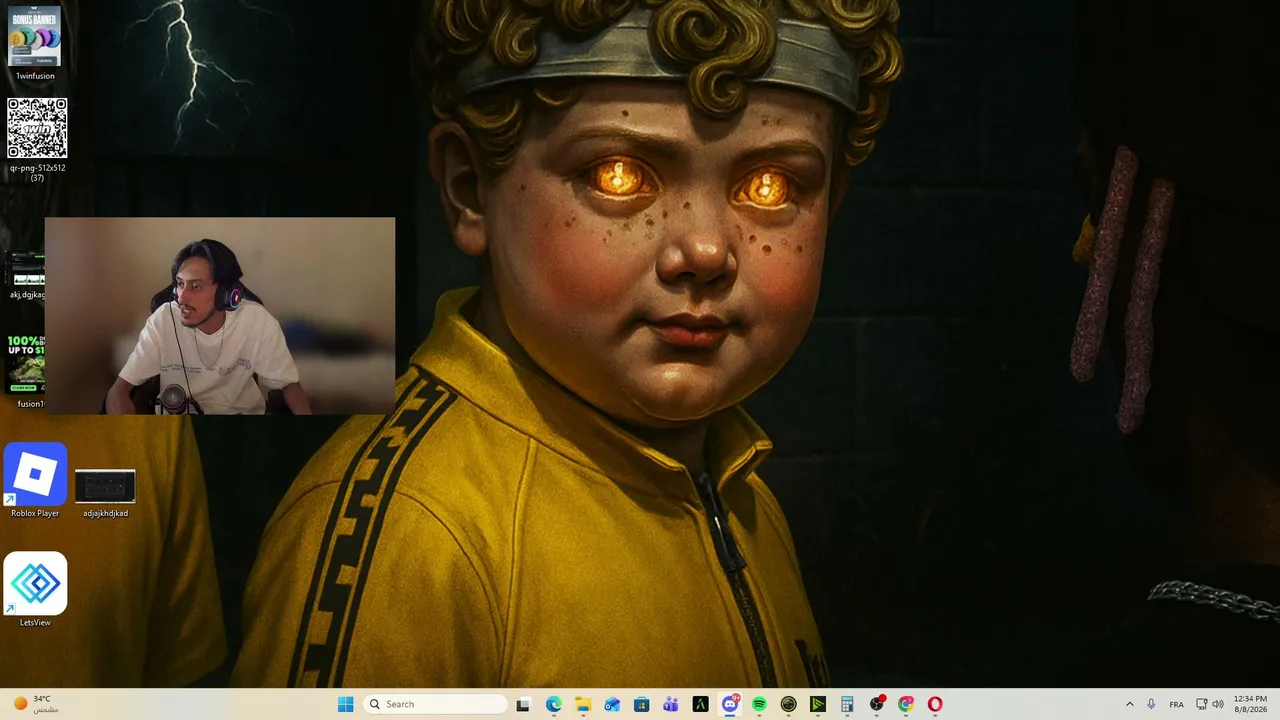Viewport: 1280px width, 720px height.
Task: Expand the hidden system tray icons
Action: 1130,704
